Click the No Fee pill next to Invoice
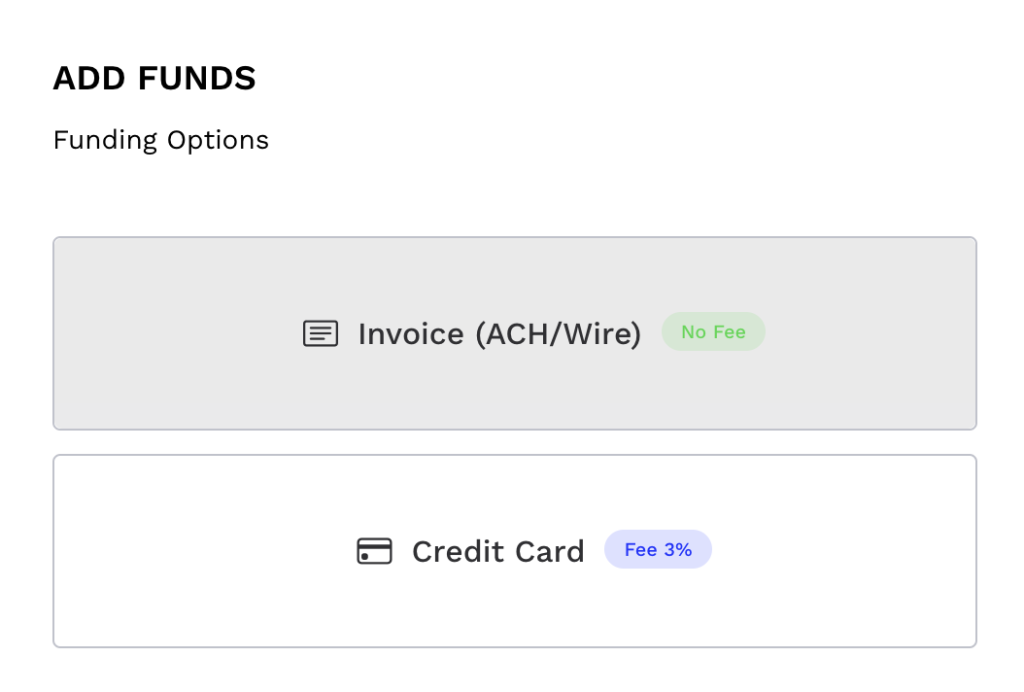This screenshot has height=692, width=1024. pyautogui.click(x=713, y=331)
